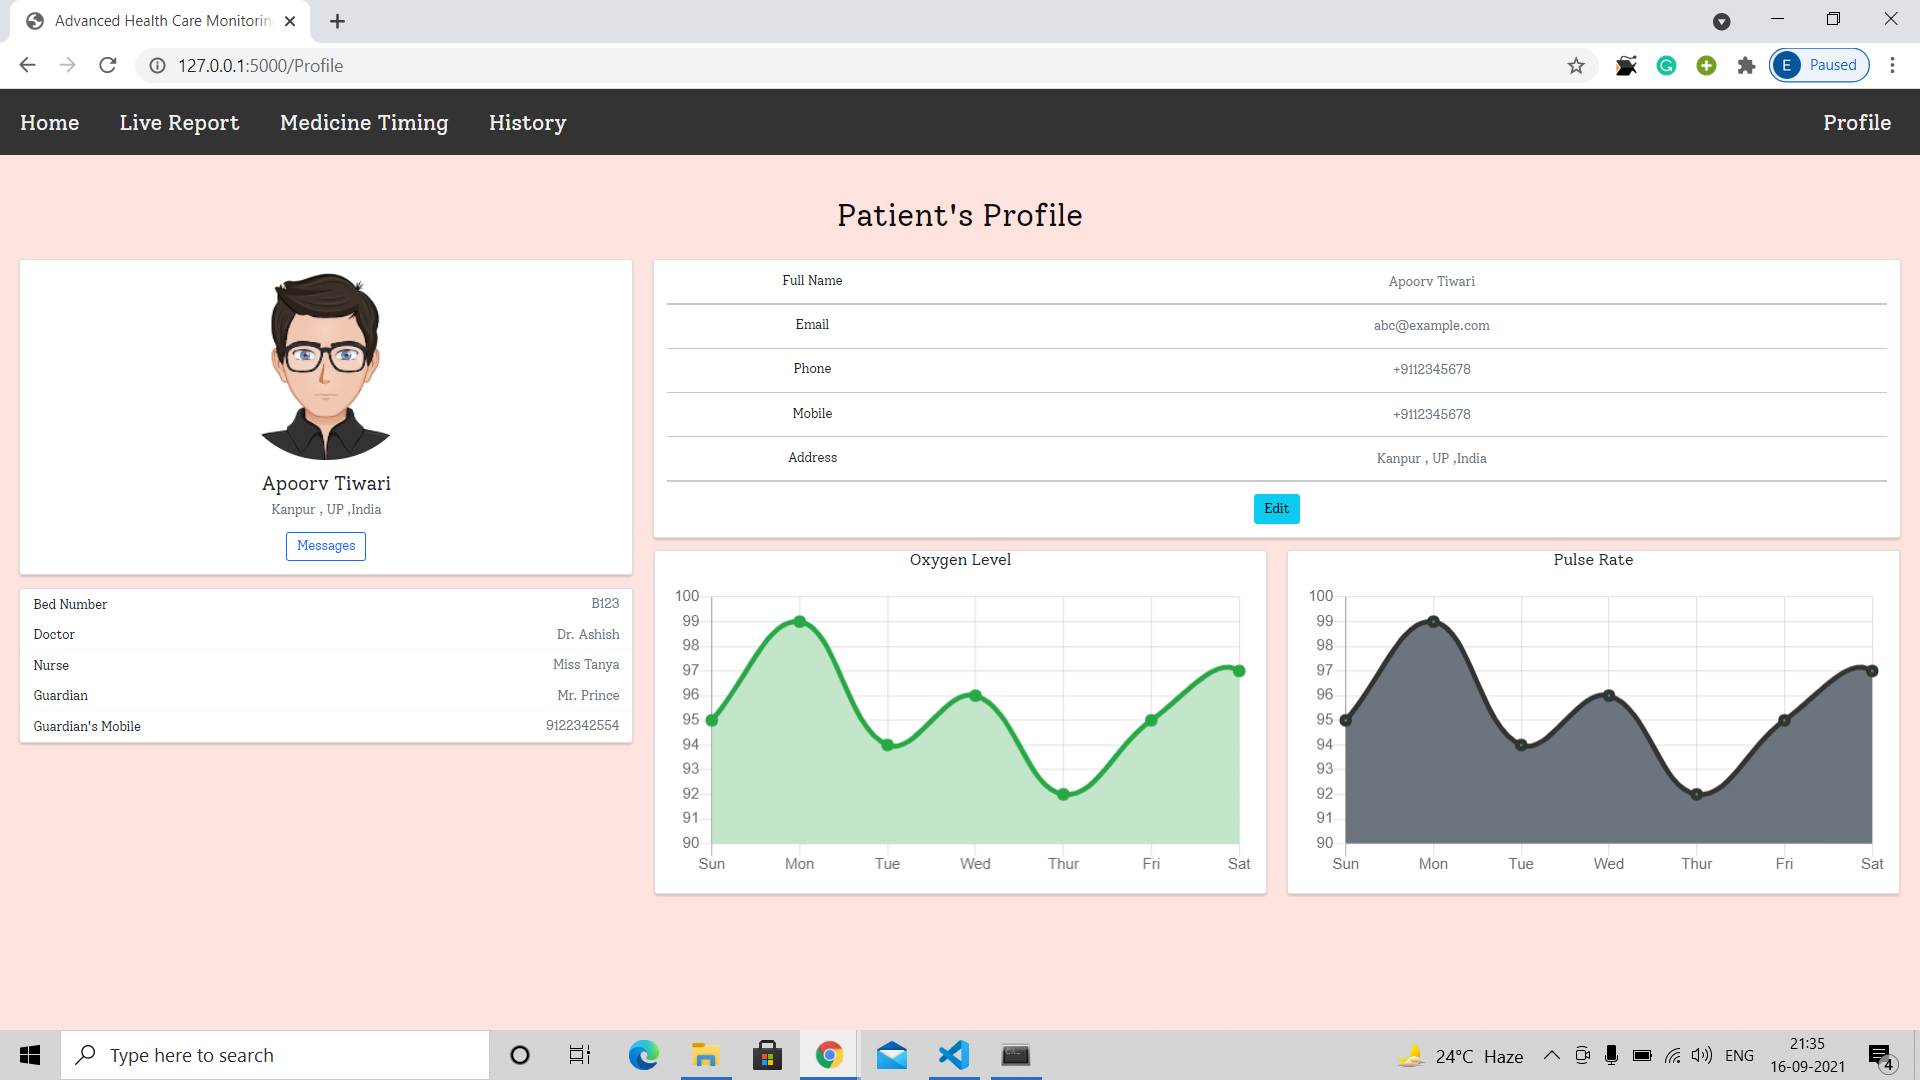Navigate to Home in the navbar
1920x1080 pixels.
(x=49, y=122)
